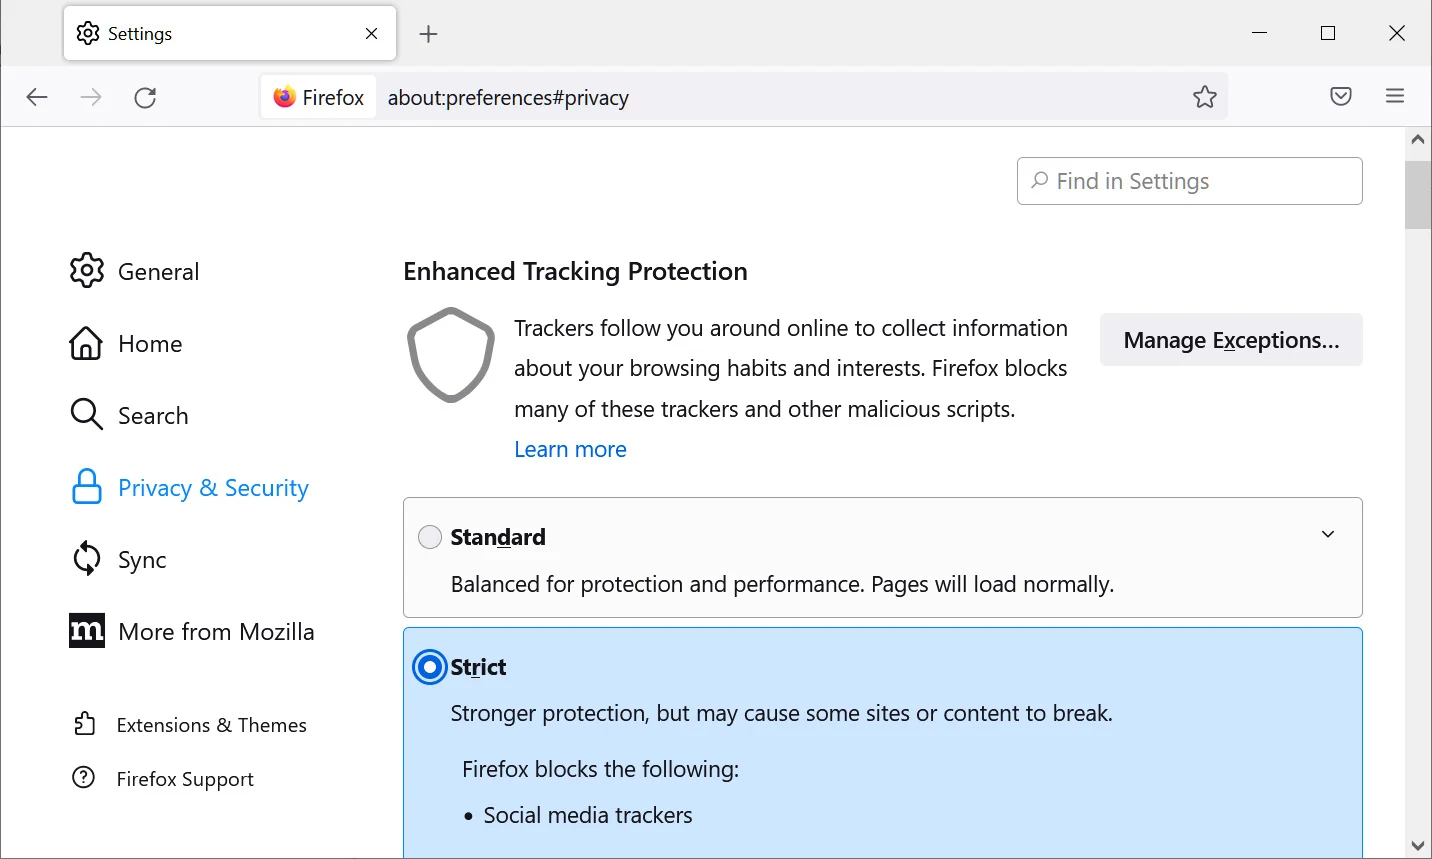
Task: Close the Settings tab
Action: [371, 34]
